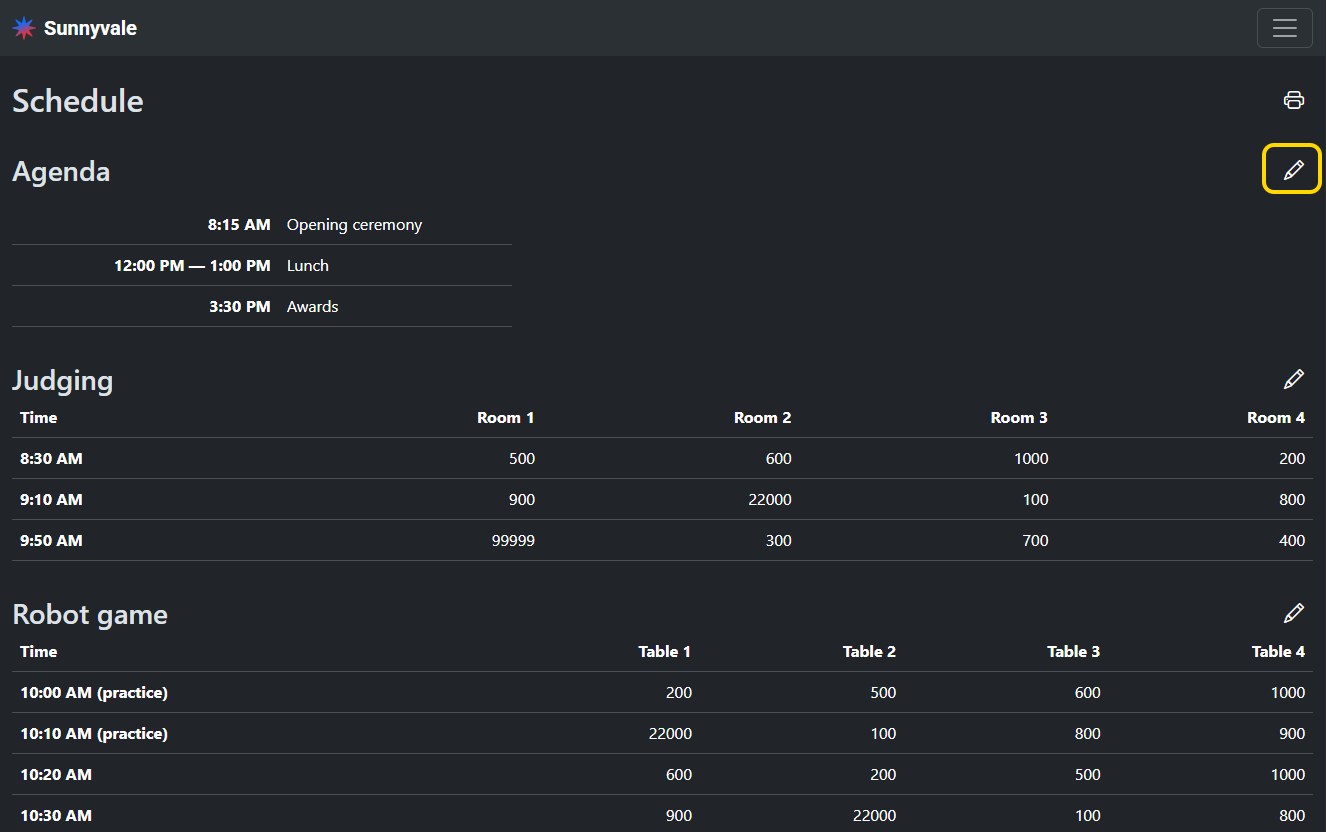
Task: Select the 8:30 AM judging time slot
Action: [x=51, y=459]
